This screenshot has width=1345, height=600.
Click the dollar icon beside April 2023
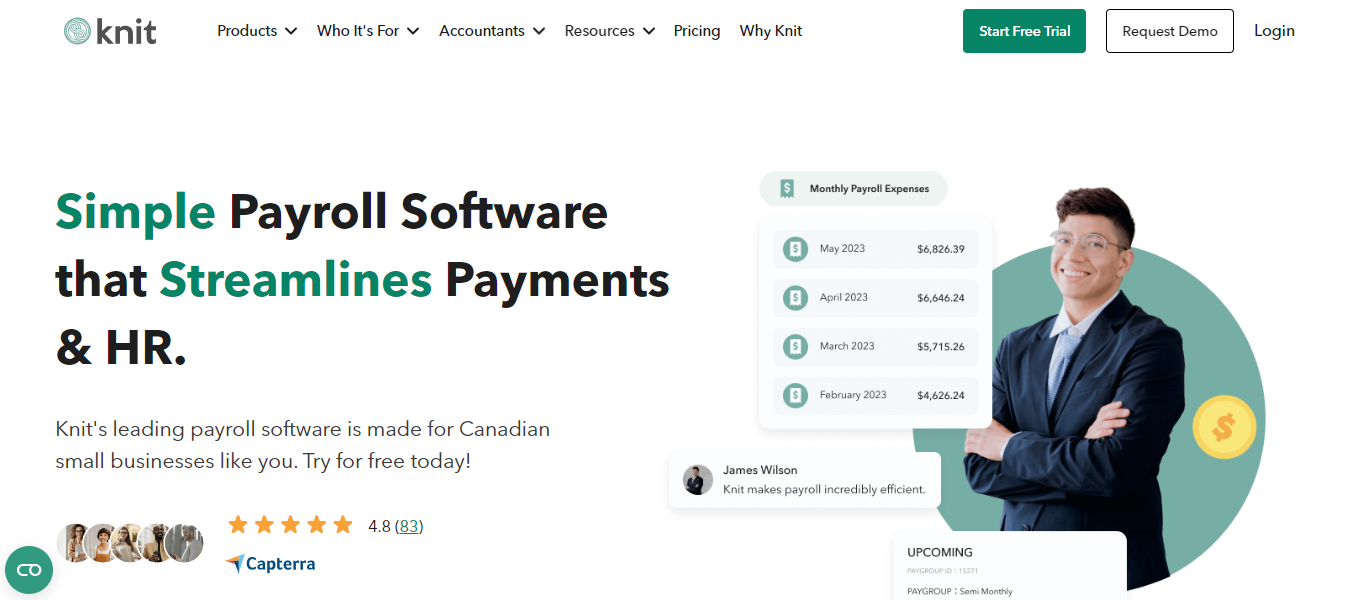(796, 298)
